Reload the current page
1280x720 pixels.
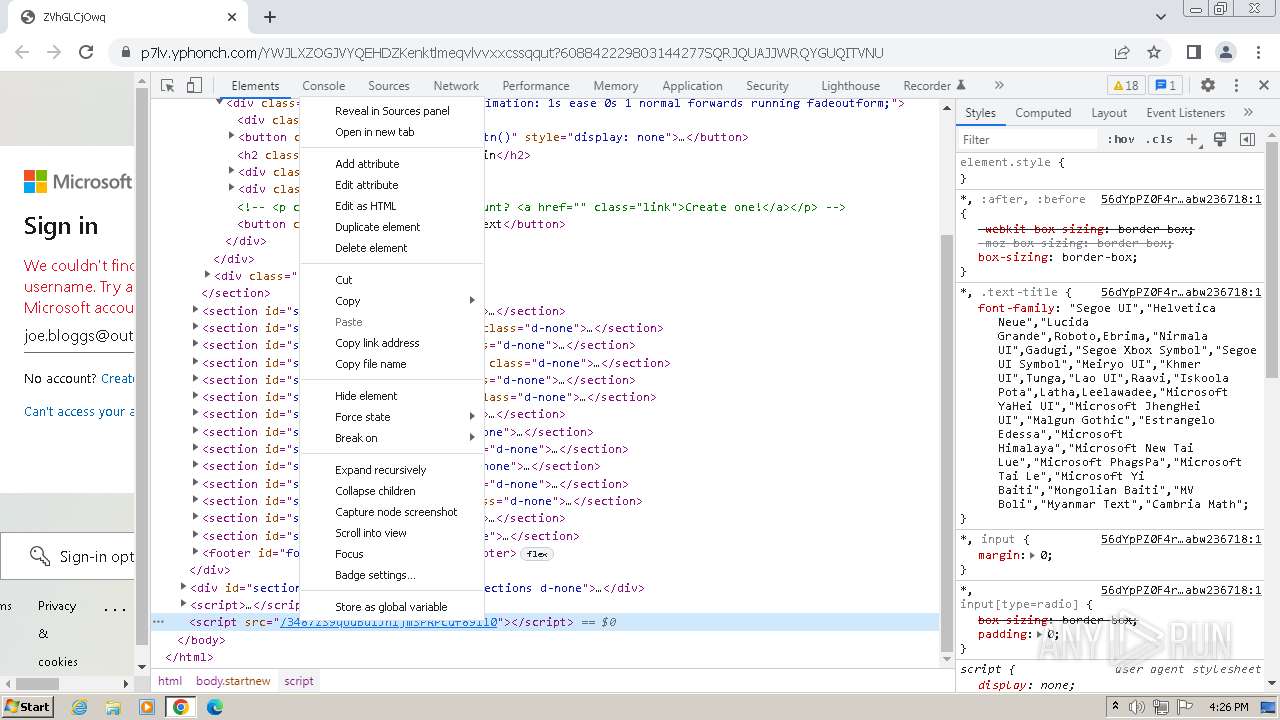tap(86, 53)
